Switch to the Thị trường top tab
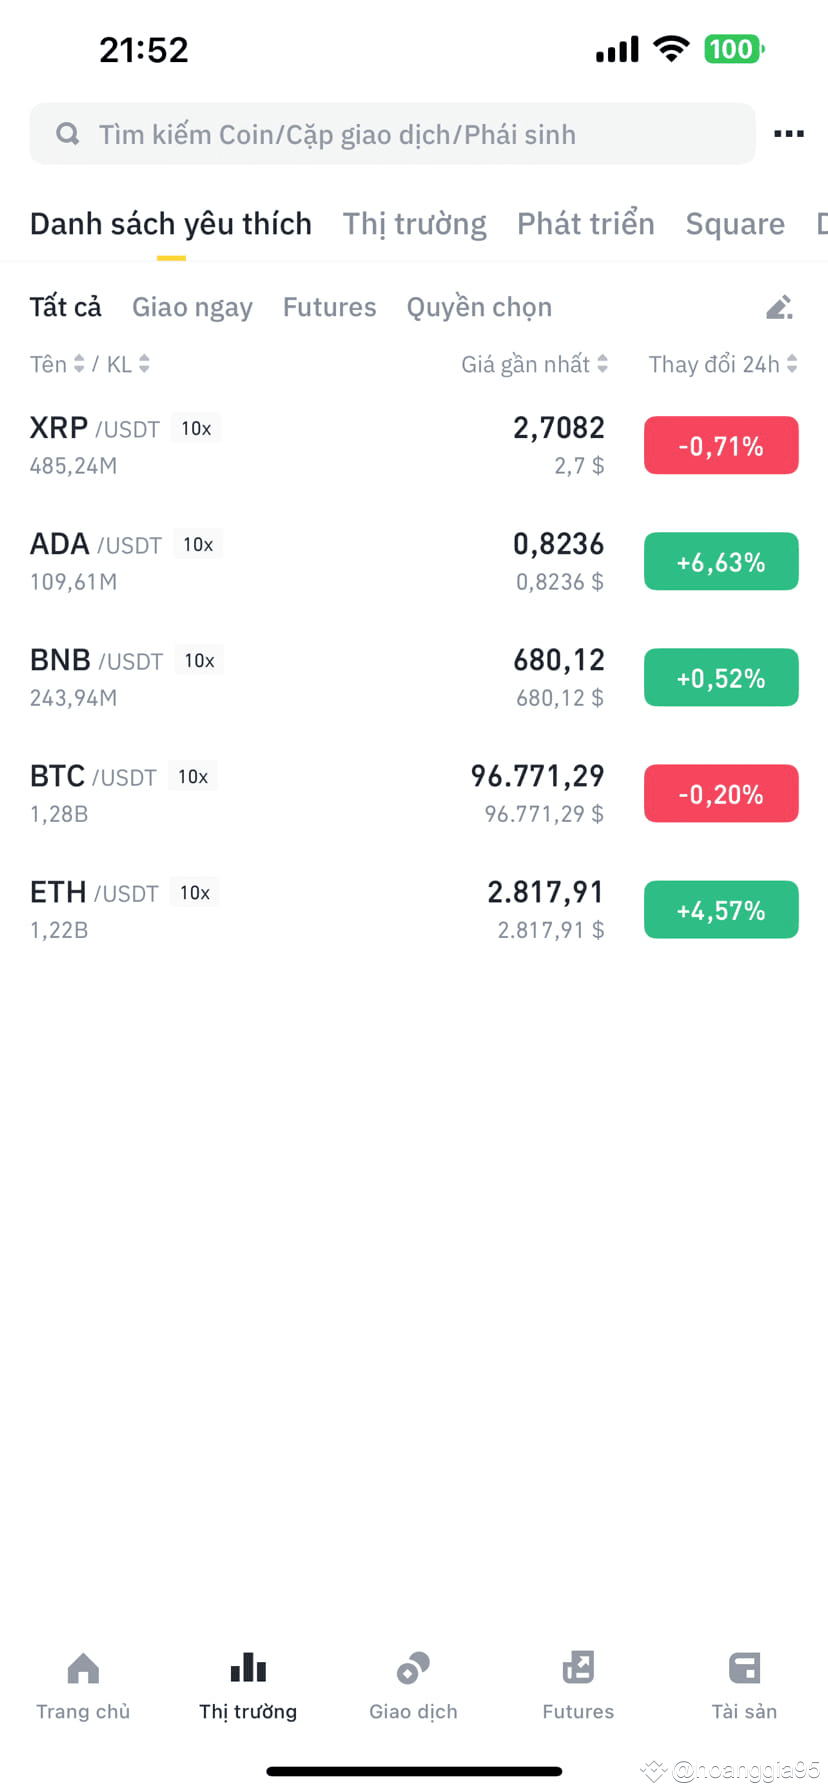Screen dimensions: 828x1792 tap(414, 224)
